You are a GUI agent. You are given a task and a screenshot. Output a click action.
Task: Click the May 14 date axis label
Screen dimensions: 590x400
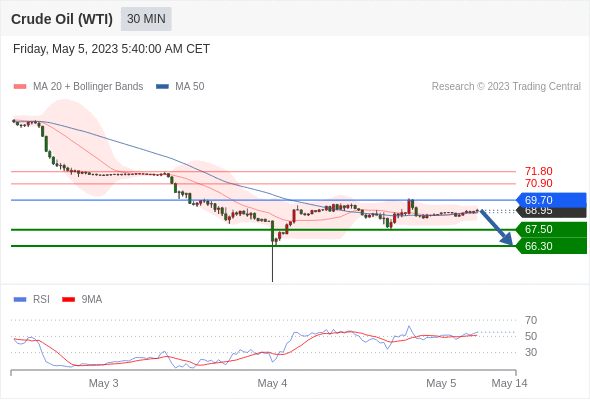pos(509,383)
